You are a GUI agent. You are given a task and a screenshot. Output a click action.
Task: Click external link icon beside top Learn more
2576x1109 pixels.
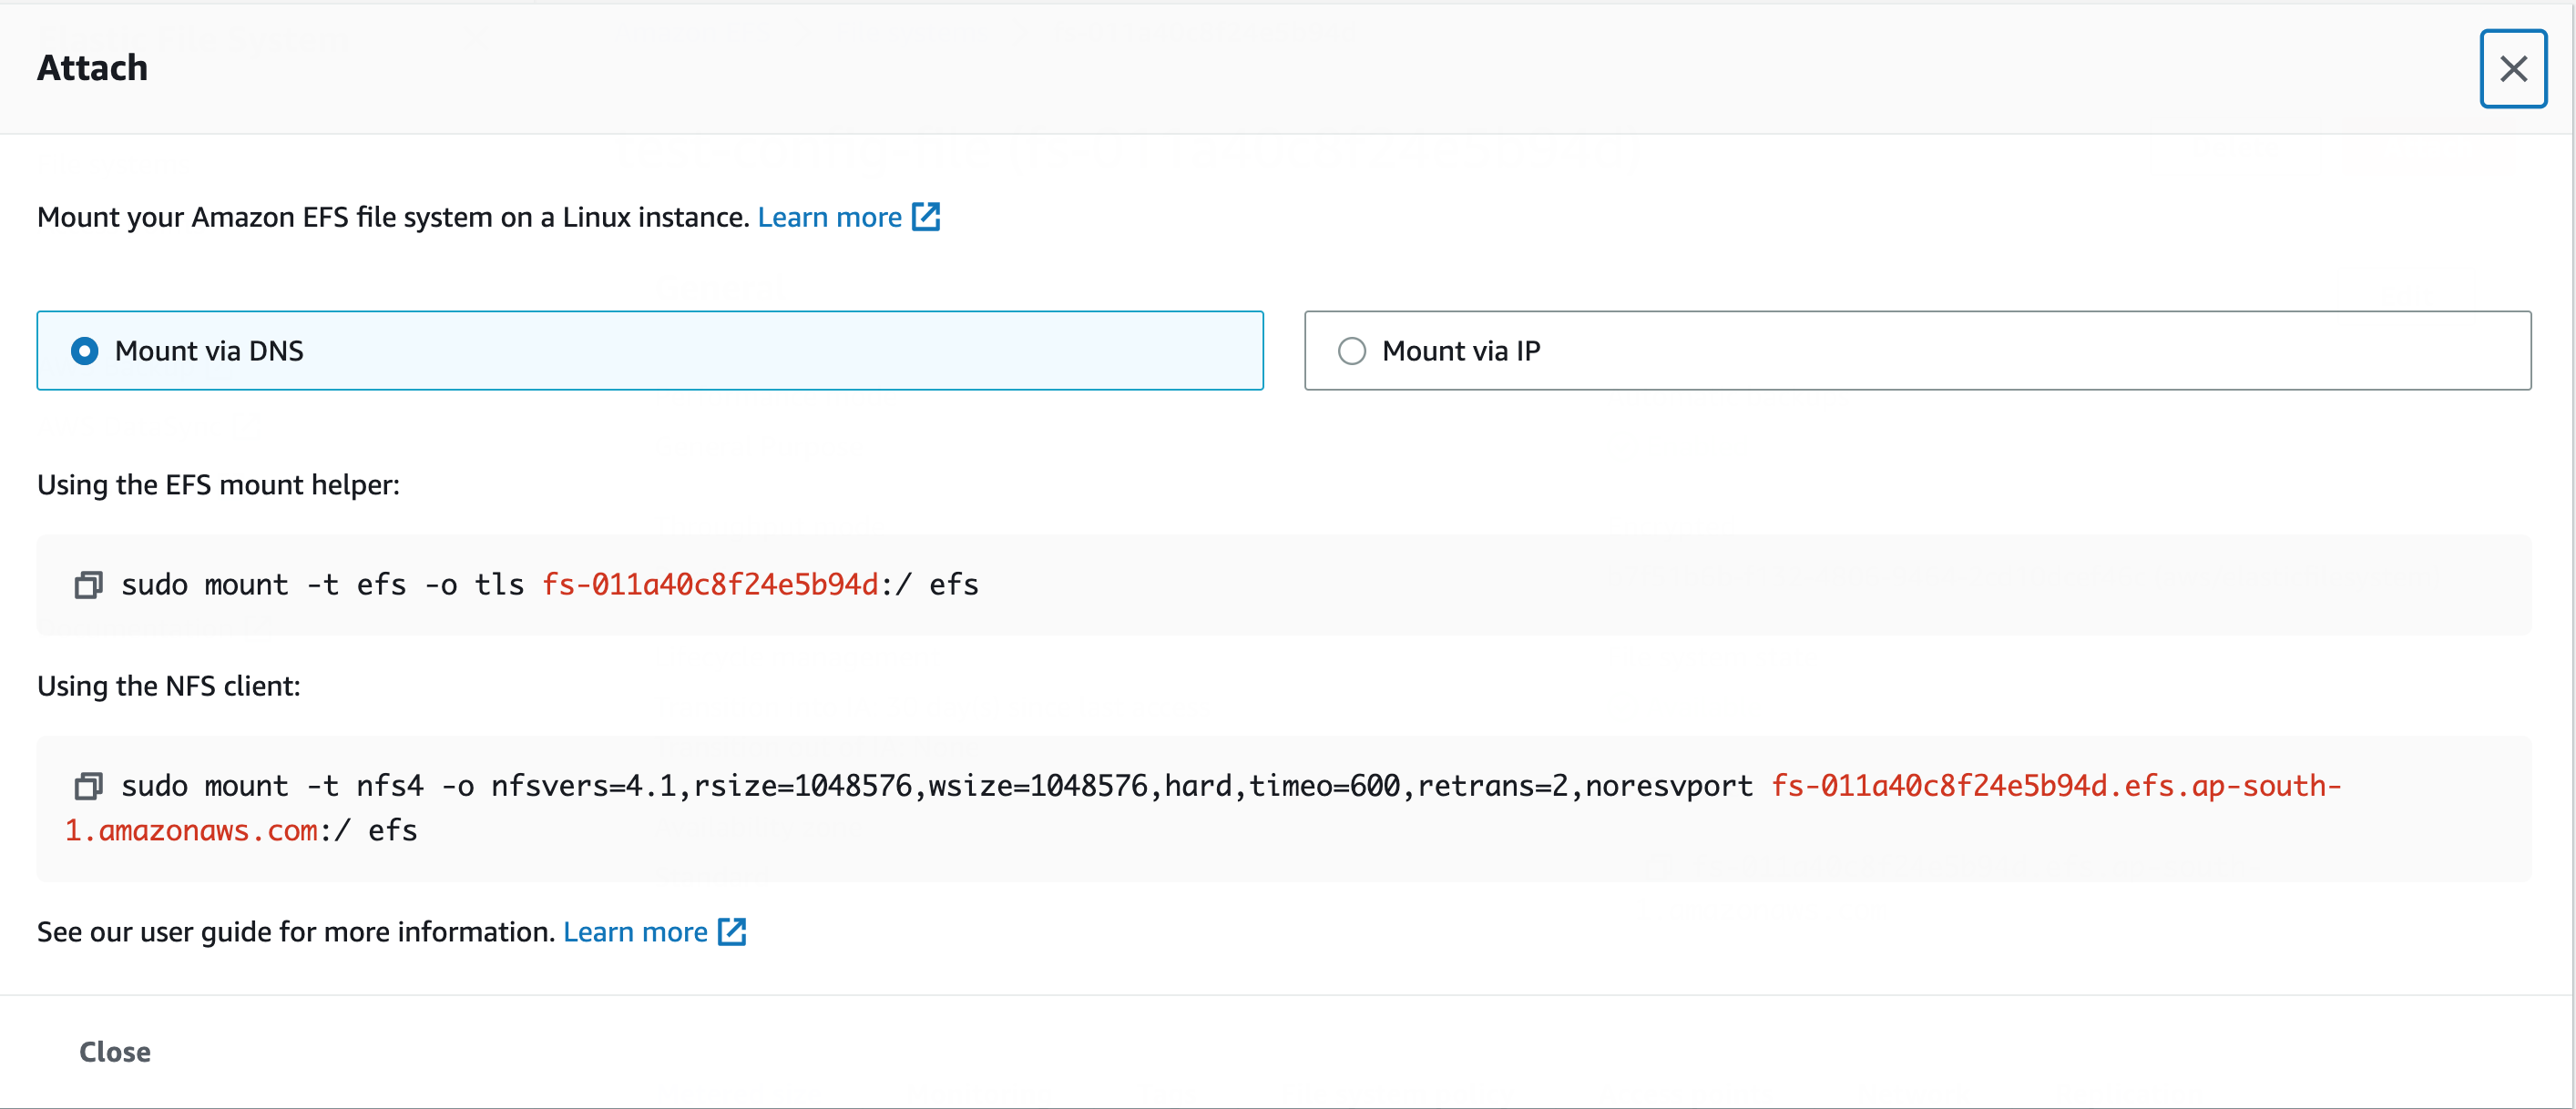click(926, 217)
